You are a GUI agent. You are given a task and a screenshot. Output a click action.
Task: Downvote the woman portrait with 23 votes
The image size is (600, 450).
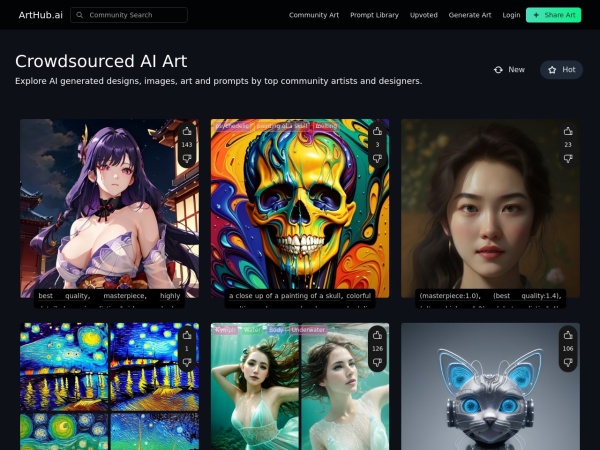(x=568, y=158)
